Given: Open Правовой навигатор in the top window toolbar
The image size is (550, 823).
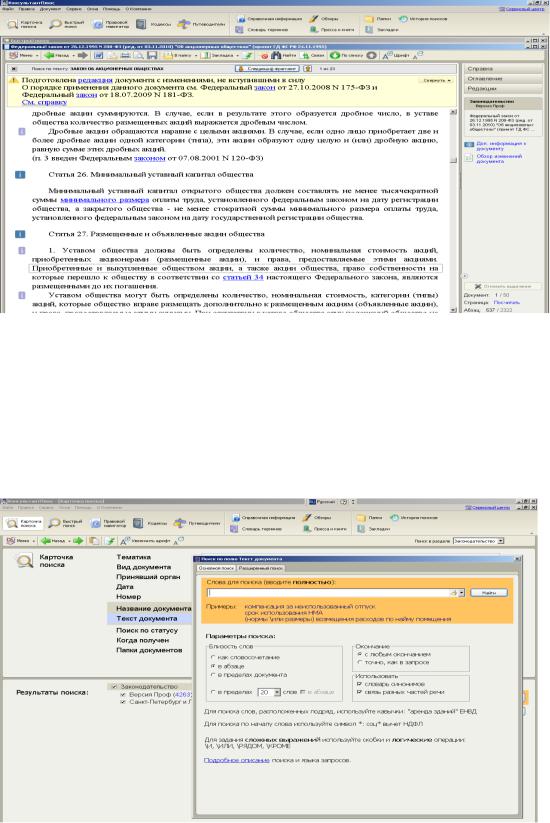Looking at the screenshot, I should pyautogui.click(x=110, y=24).
